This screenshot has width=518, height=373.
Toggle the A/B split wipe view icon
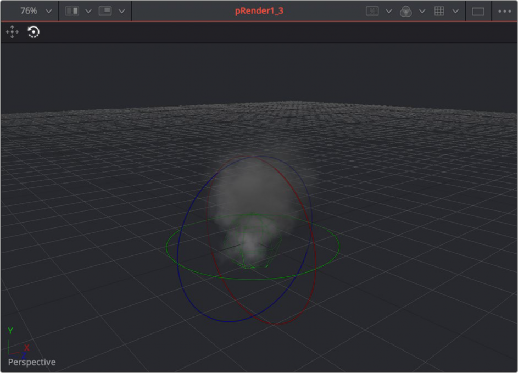click(72, 11)
